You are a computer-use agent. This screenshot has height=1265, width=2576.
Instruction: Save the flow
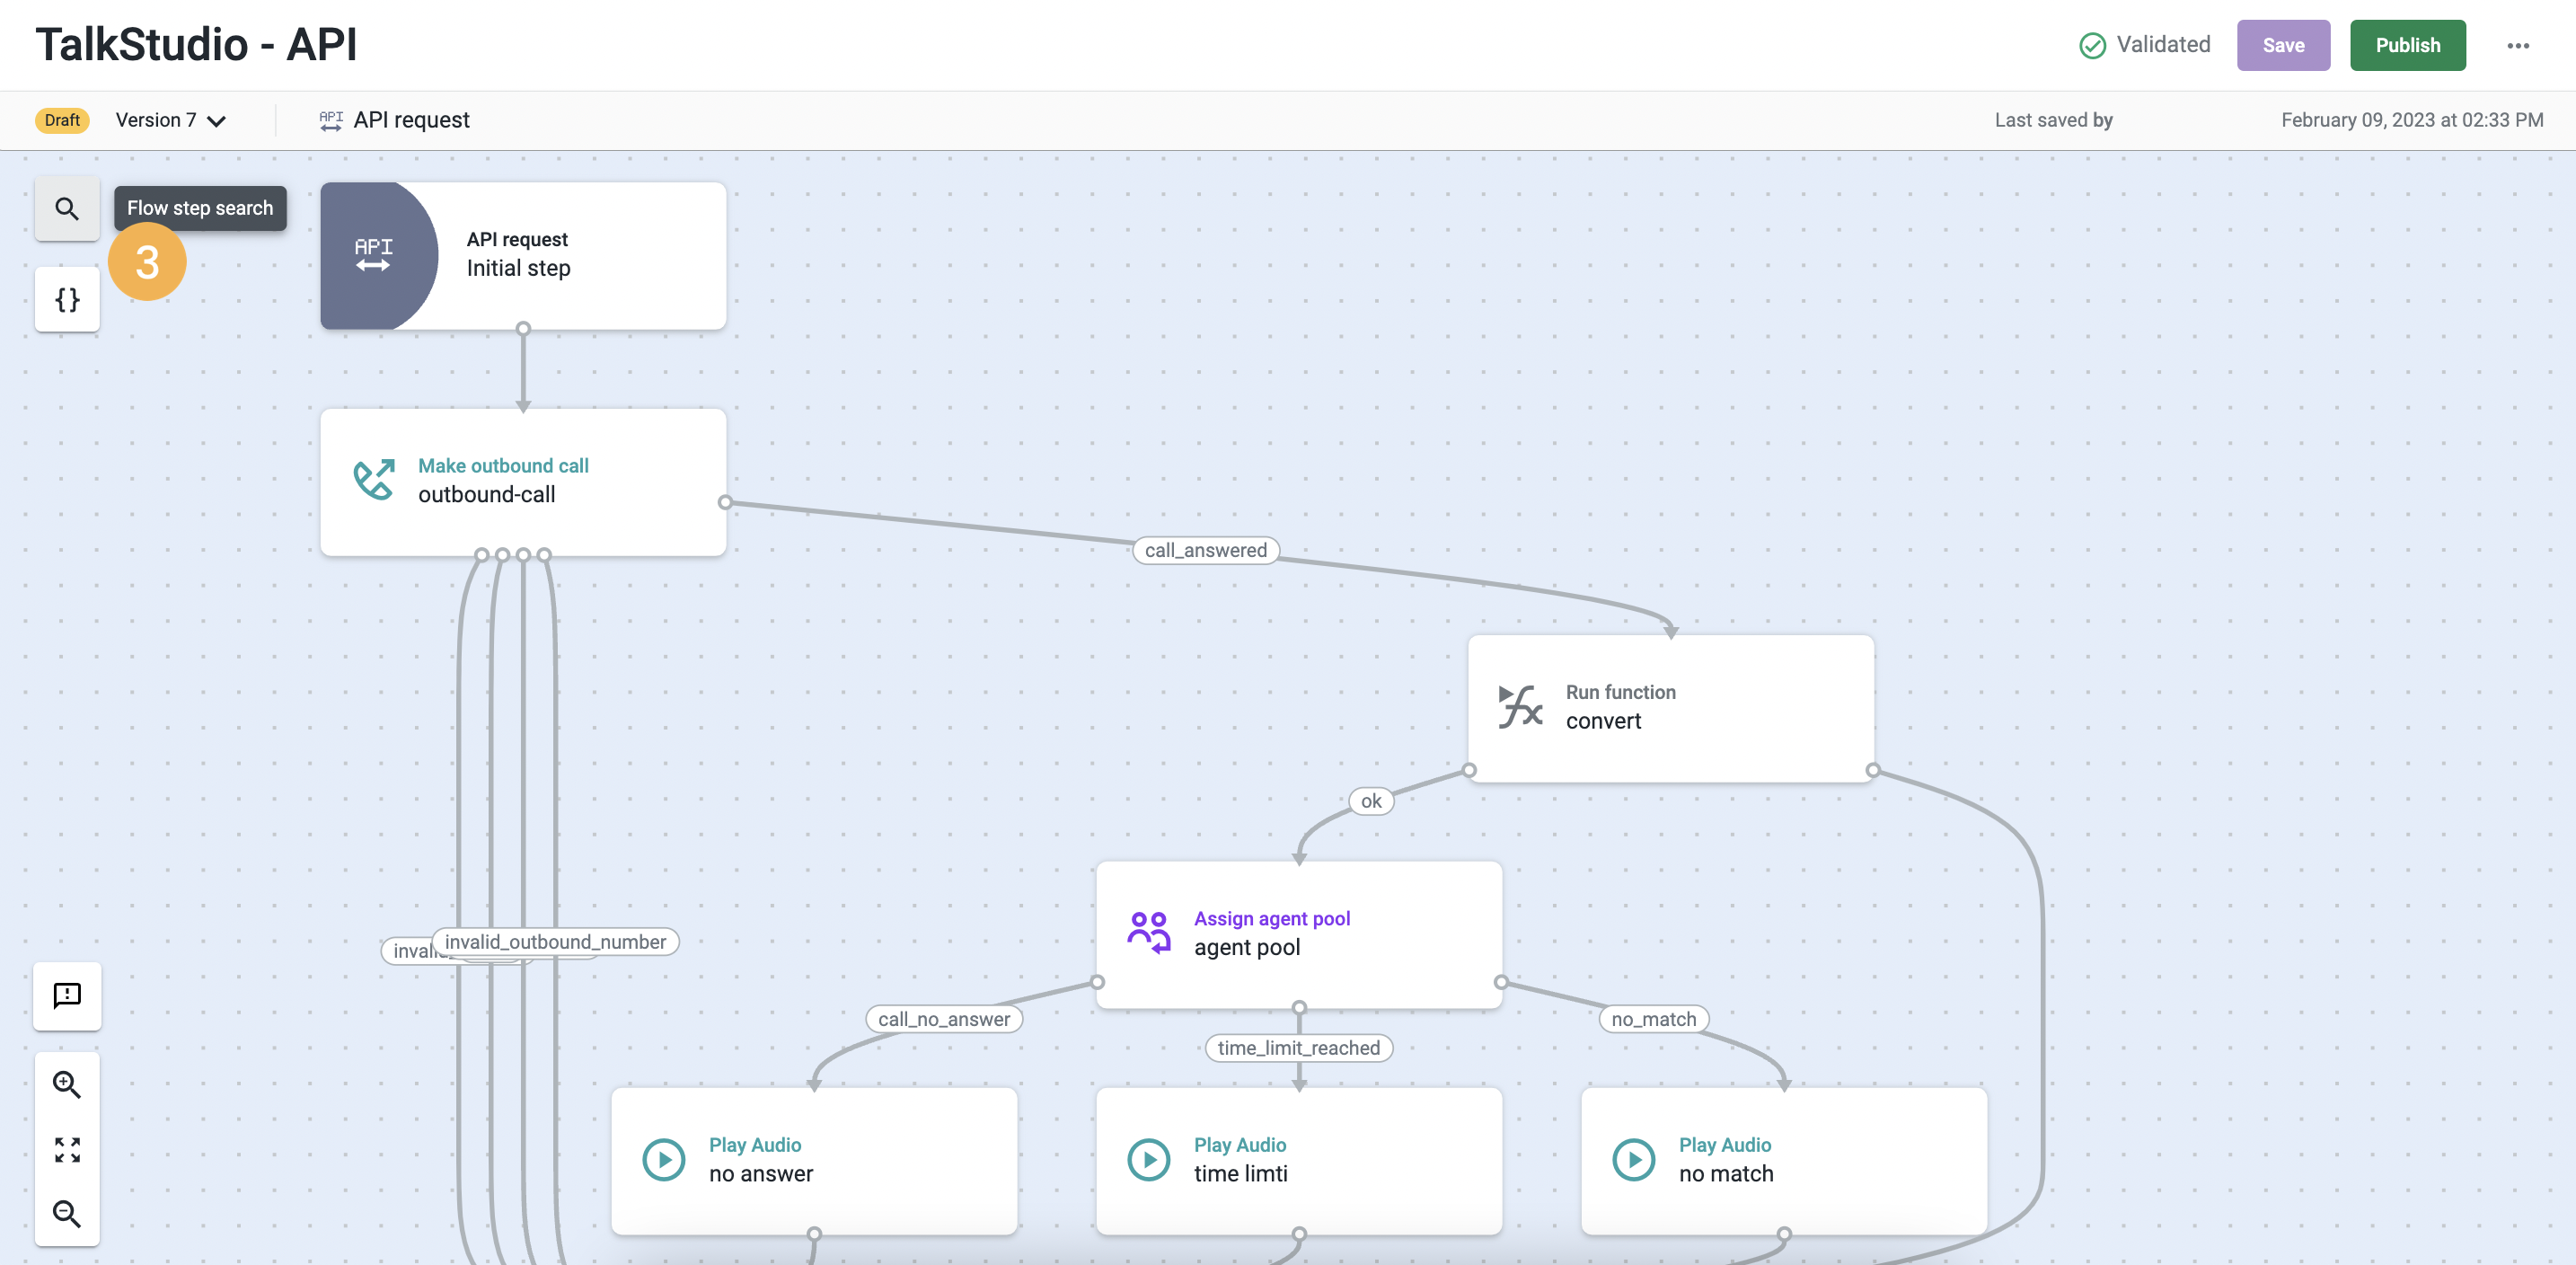click(x=2282, y=46)
